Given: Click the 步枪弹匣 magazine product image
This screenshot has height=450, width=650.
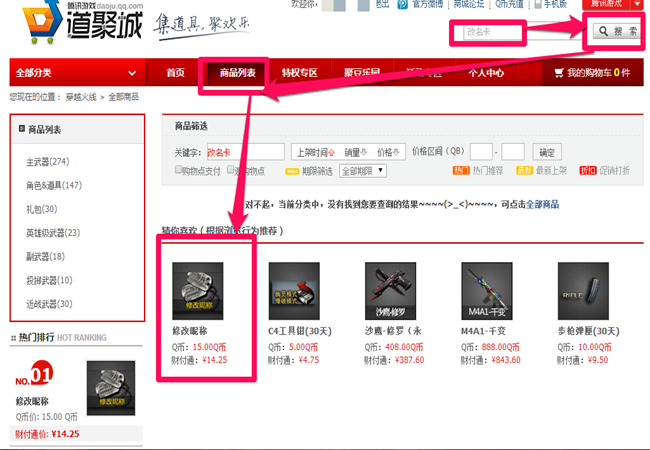Looking at the screenshot, I should tap(583, 291).
